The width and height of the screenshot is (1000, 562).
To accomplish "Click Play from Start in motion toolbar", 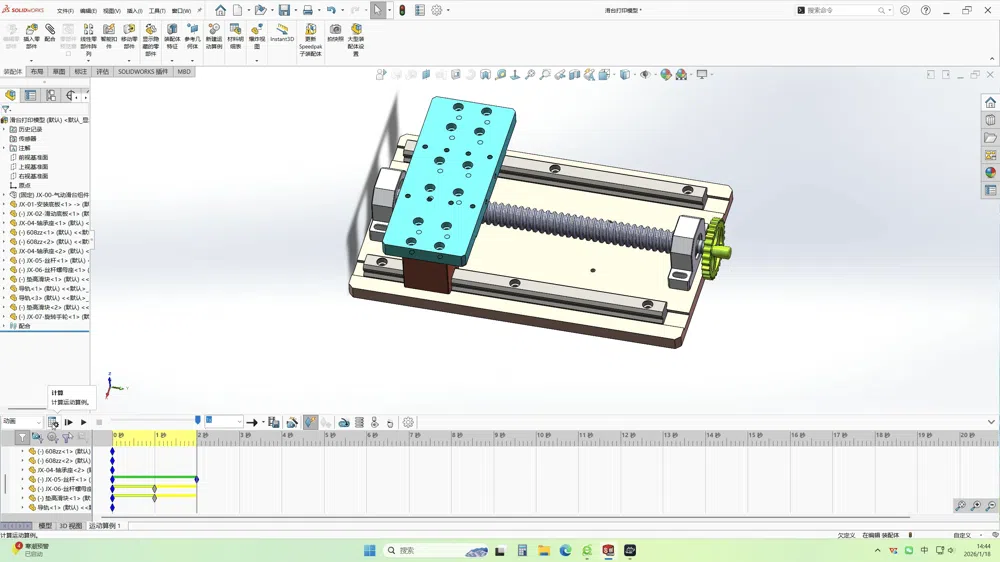I will click(68, 422).
